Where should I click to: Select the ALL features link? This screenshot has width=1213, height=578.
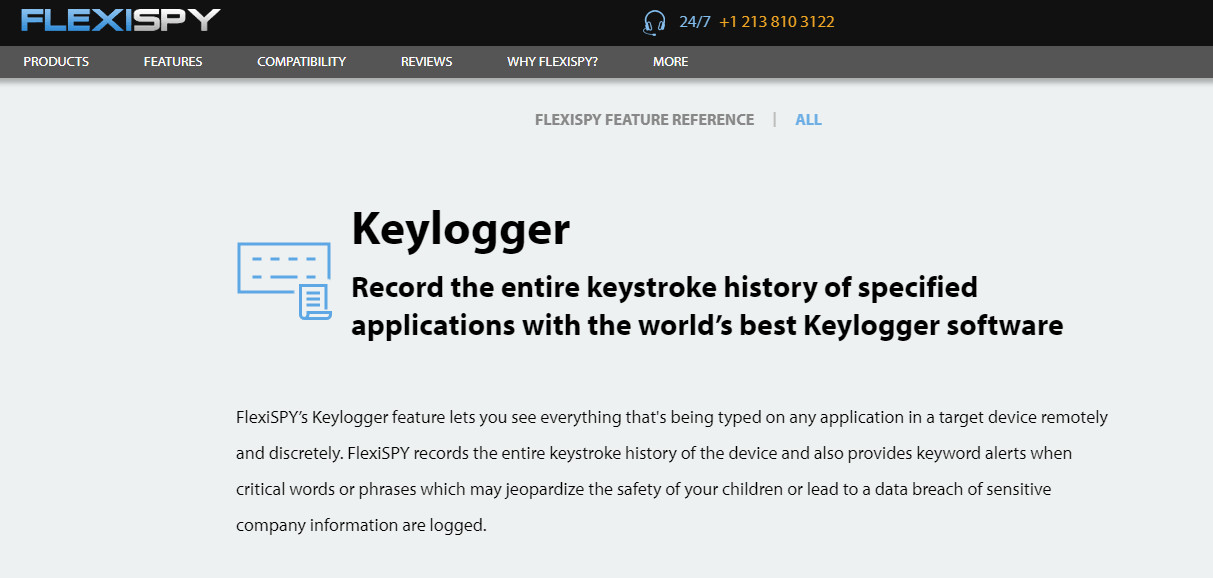tap(808, 120)
